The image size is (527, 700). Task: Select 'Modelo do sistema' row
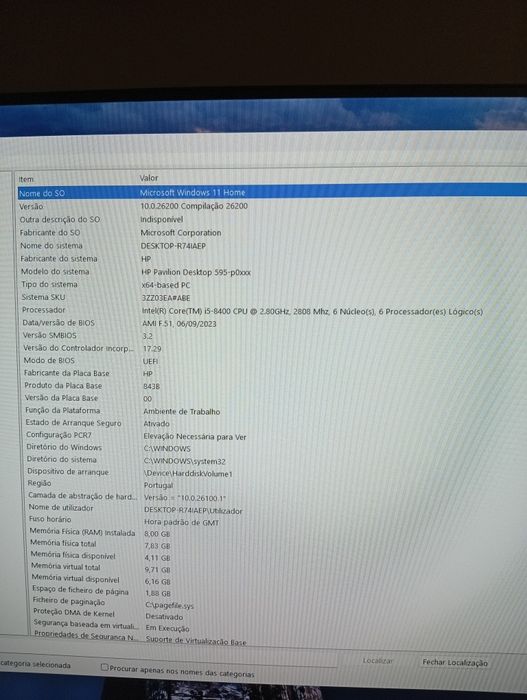(55, 271)
